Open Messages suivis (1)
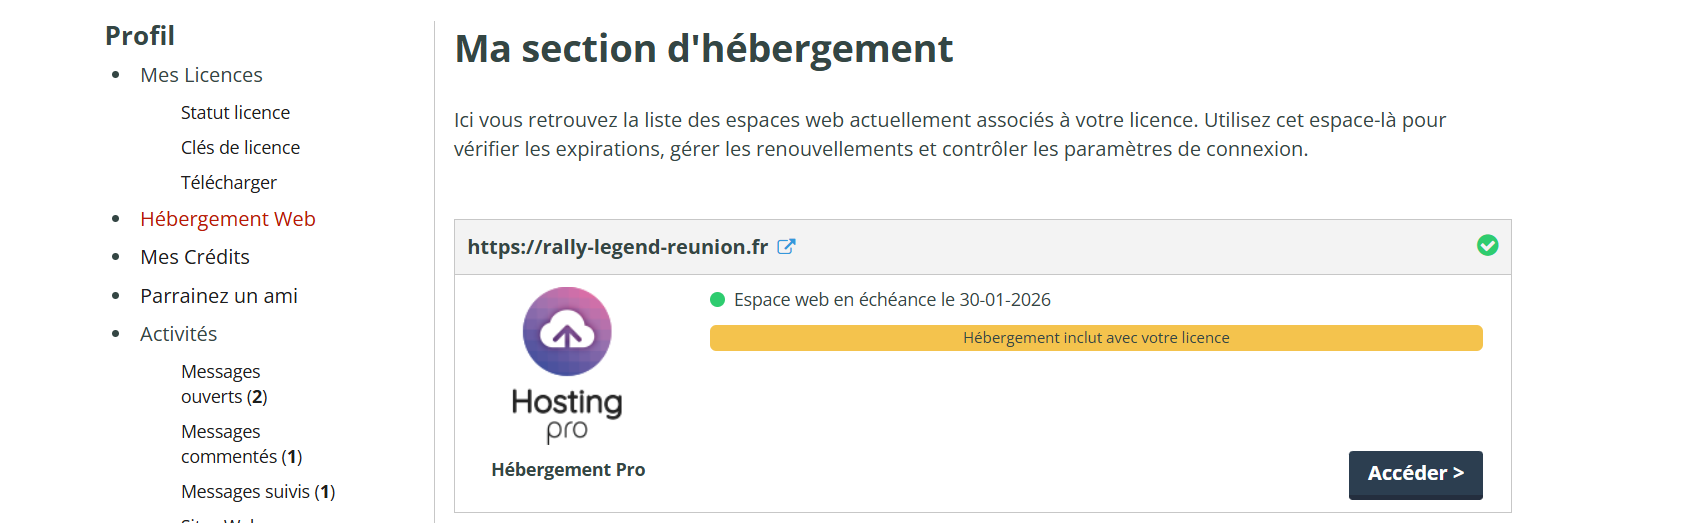Image resolution: width=1685 pixels, height=523 pixels. (258, 492)
